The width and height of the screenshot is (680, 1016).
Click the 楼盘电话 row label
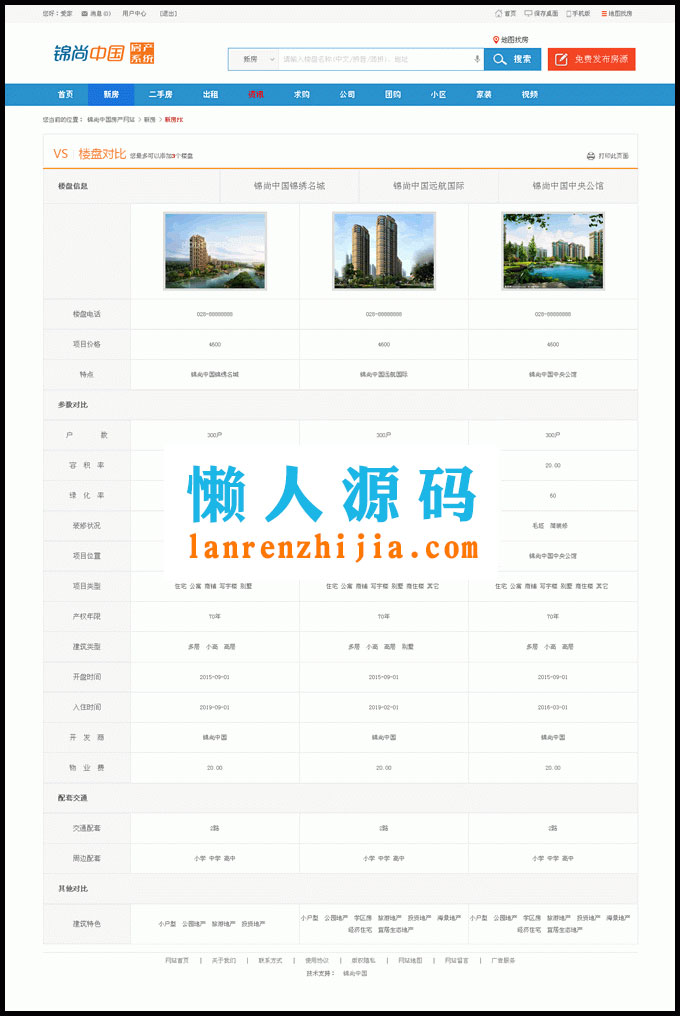point(87,314)
